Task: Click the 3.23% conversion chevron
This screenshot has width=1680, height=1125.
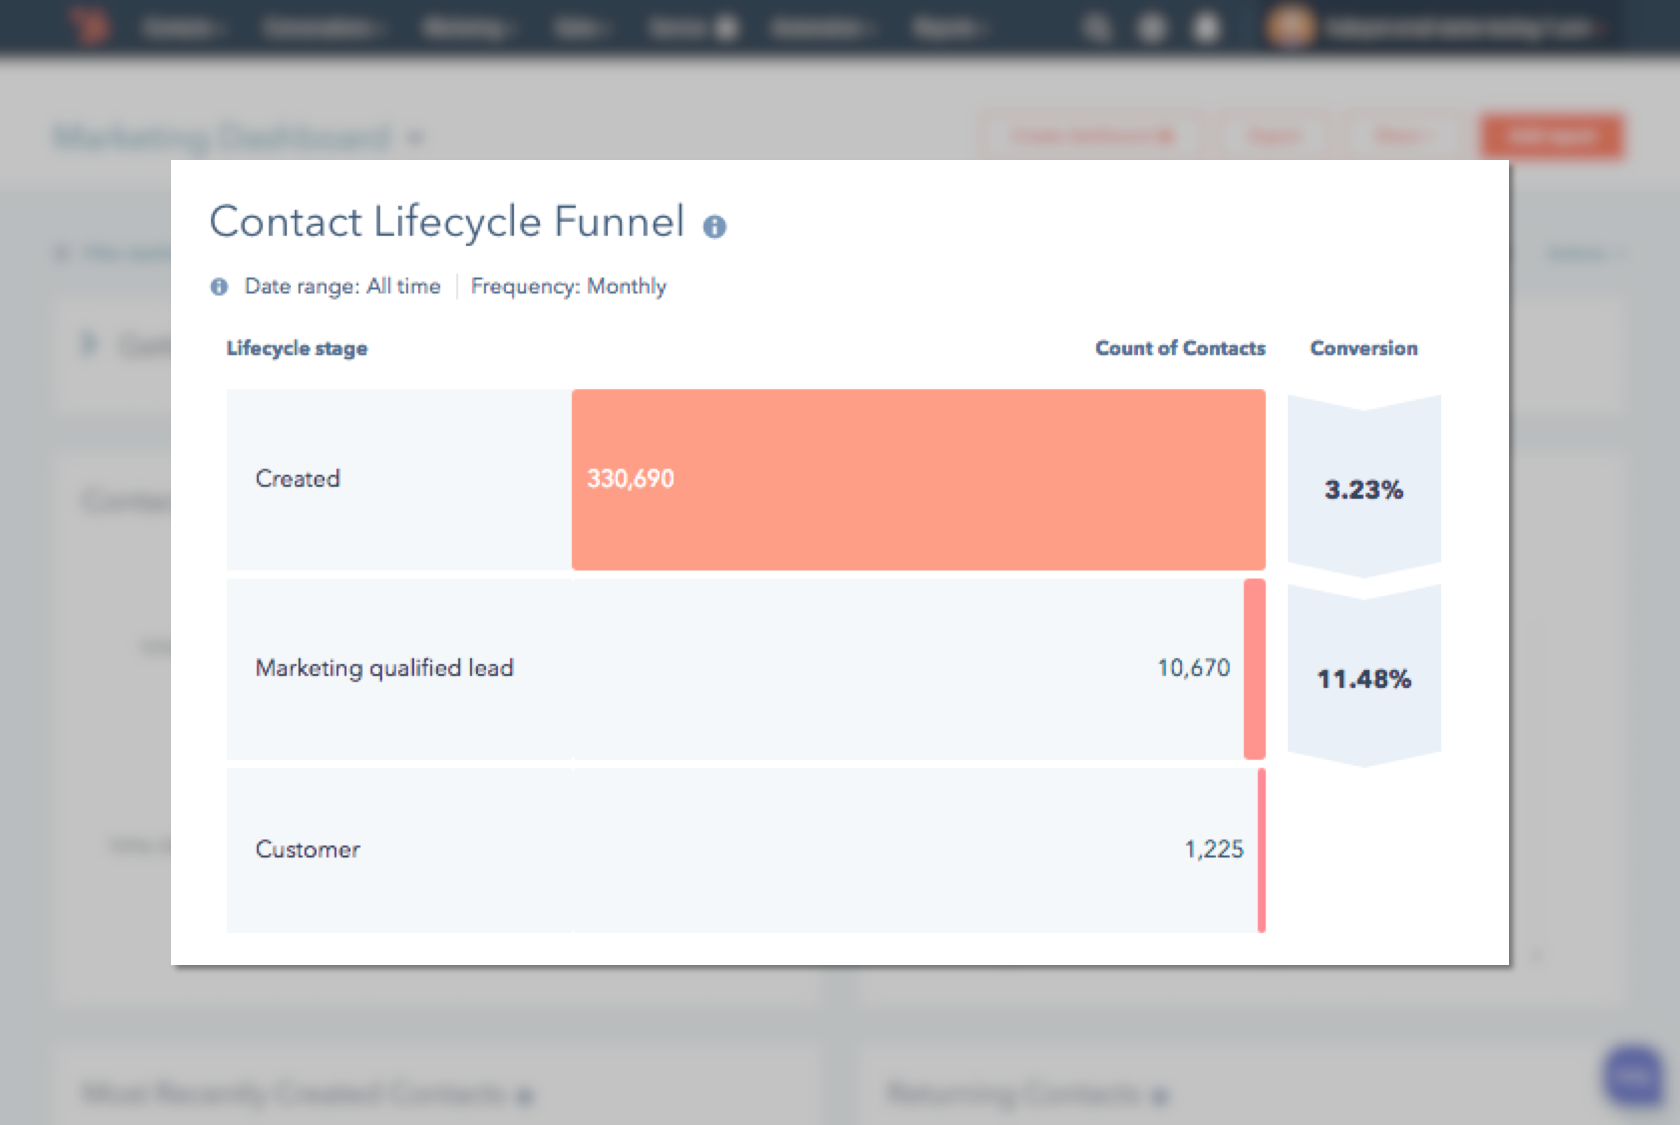Action: coord(1364,489)
